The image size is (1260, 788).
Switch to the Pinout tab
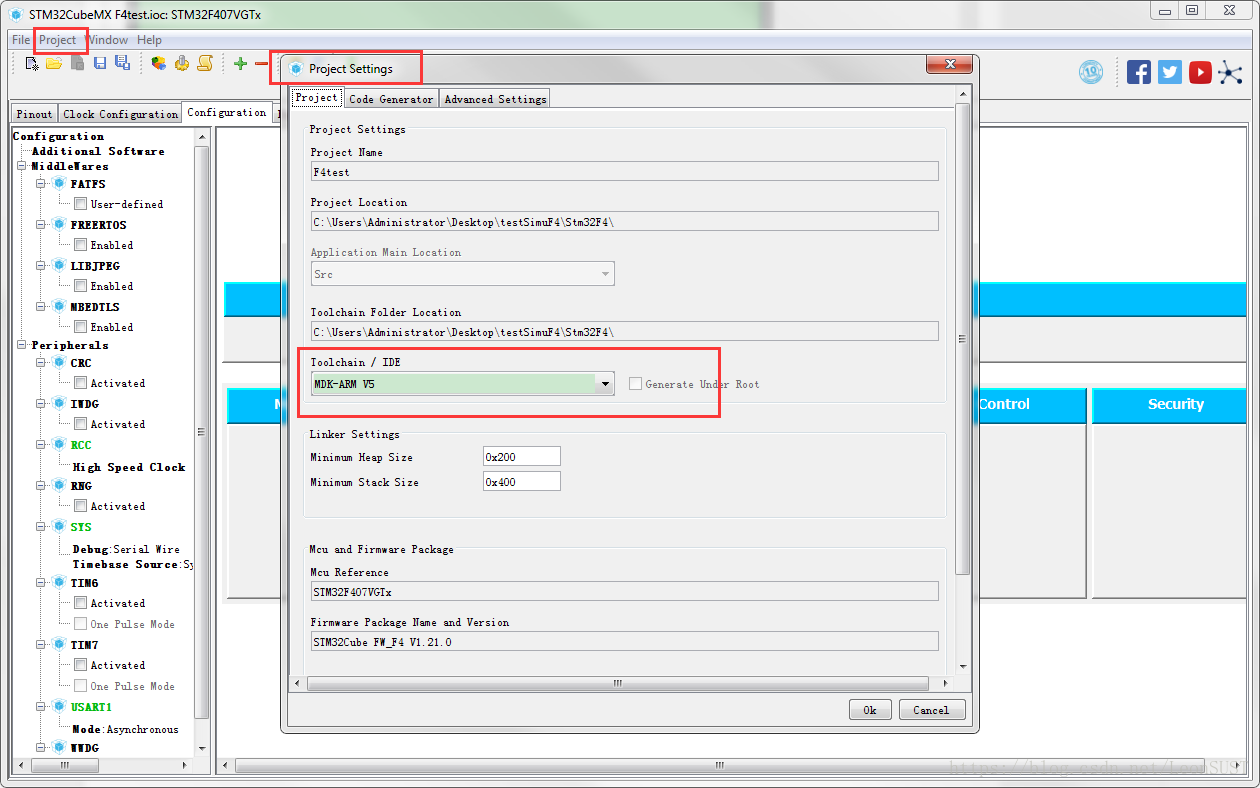click(34, 114)
